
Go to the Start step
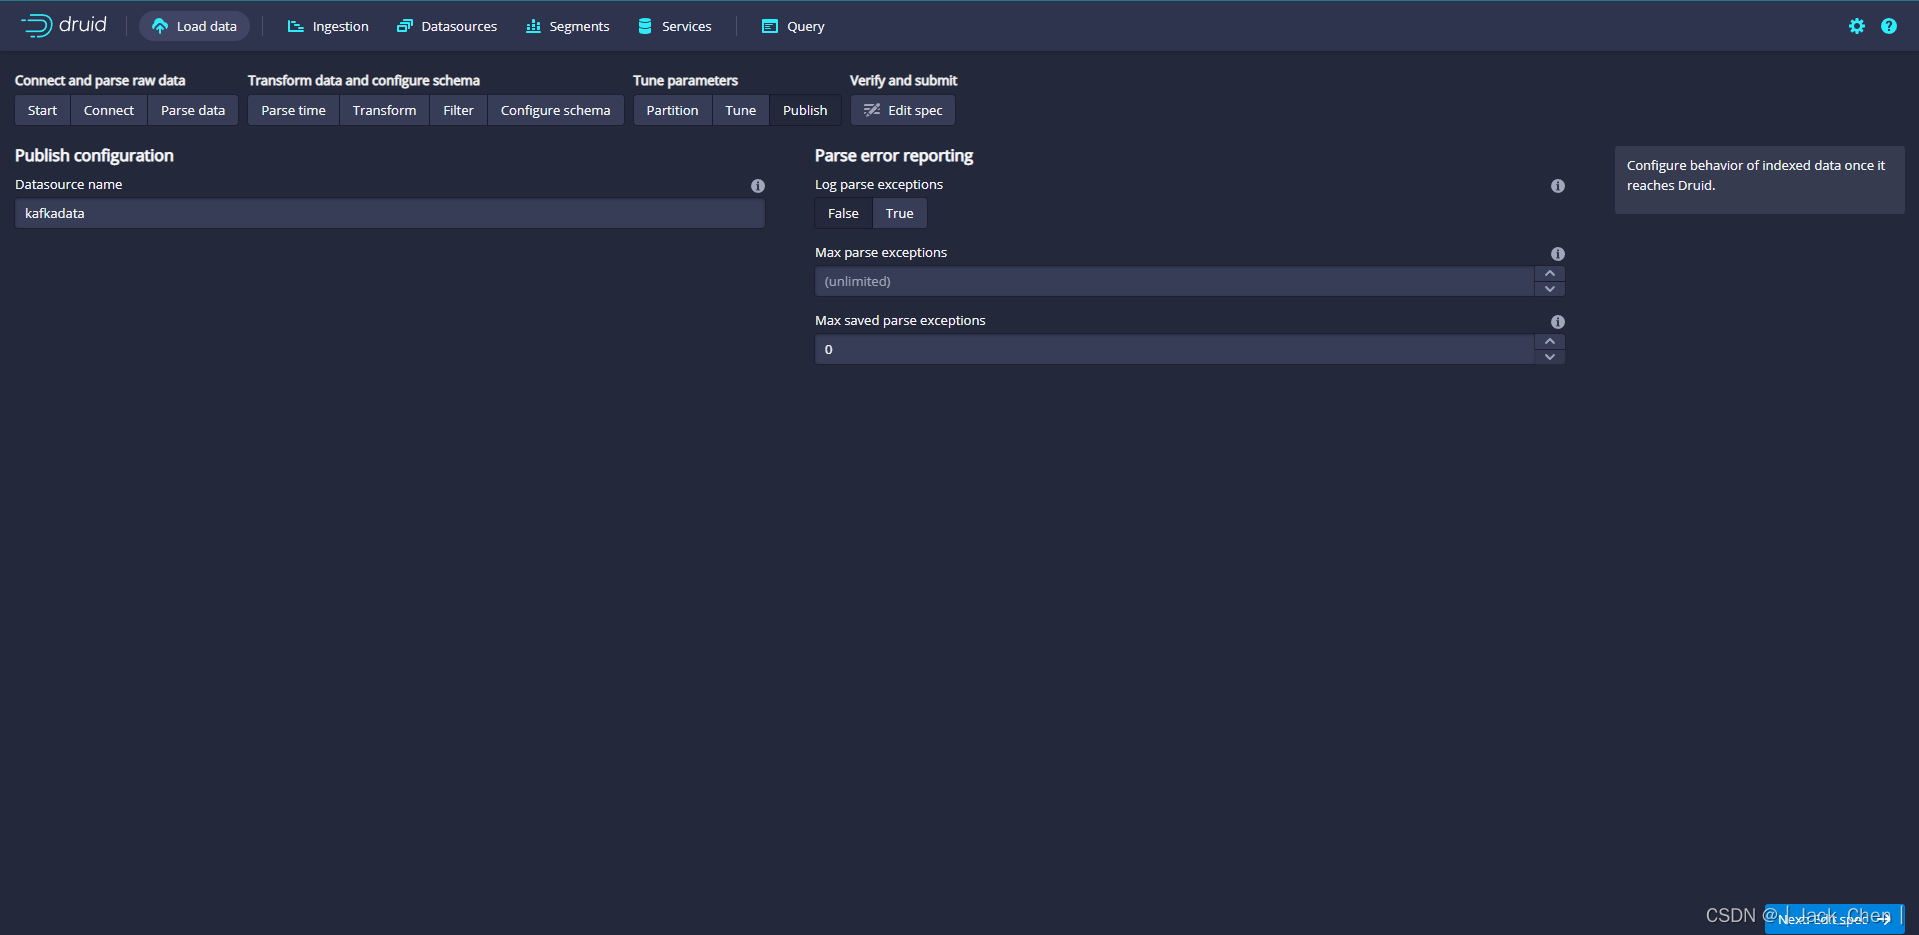click(42, 110)
